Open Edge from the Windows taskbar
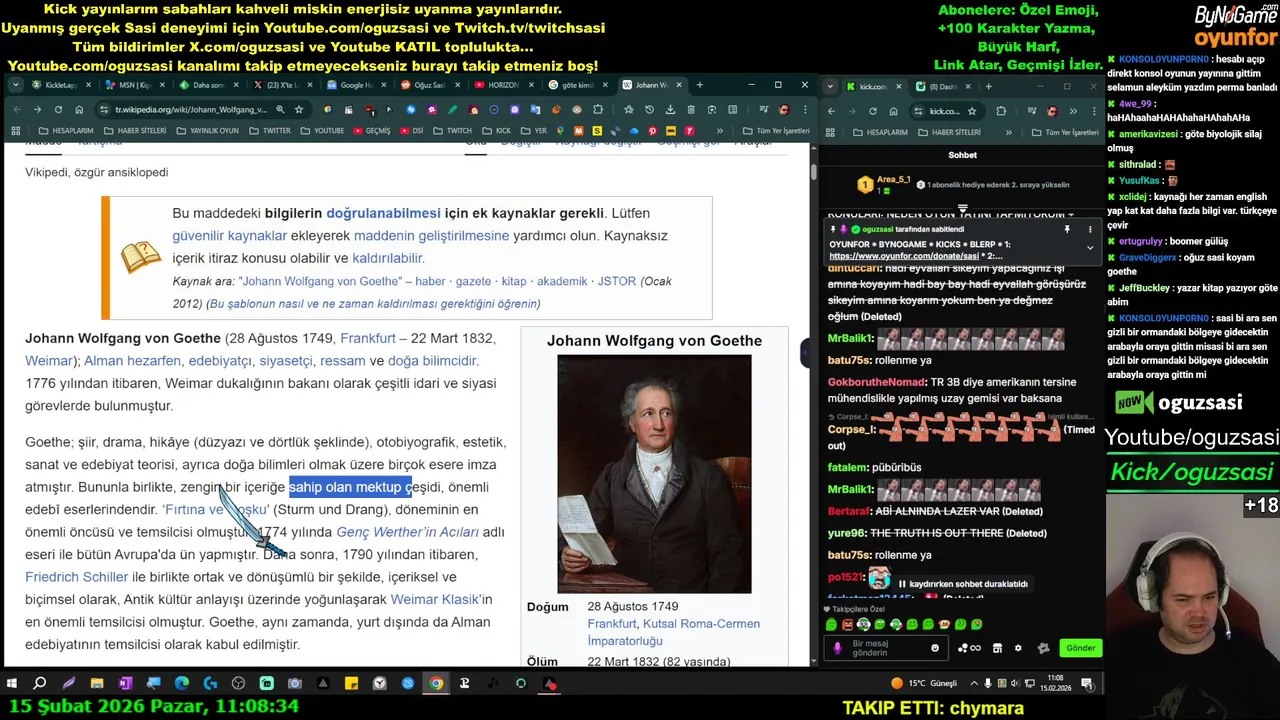 click(x=181, y=684)
